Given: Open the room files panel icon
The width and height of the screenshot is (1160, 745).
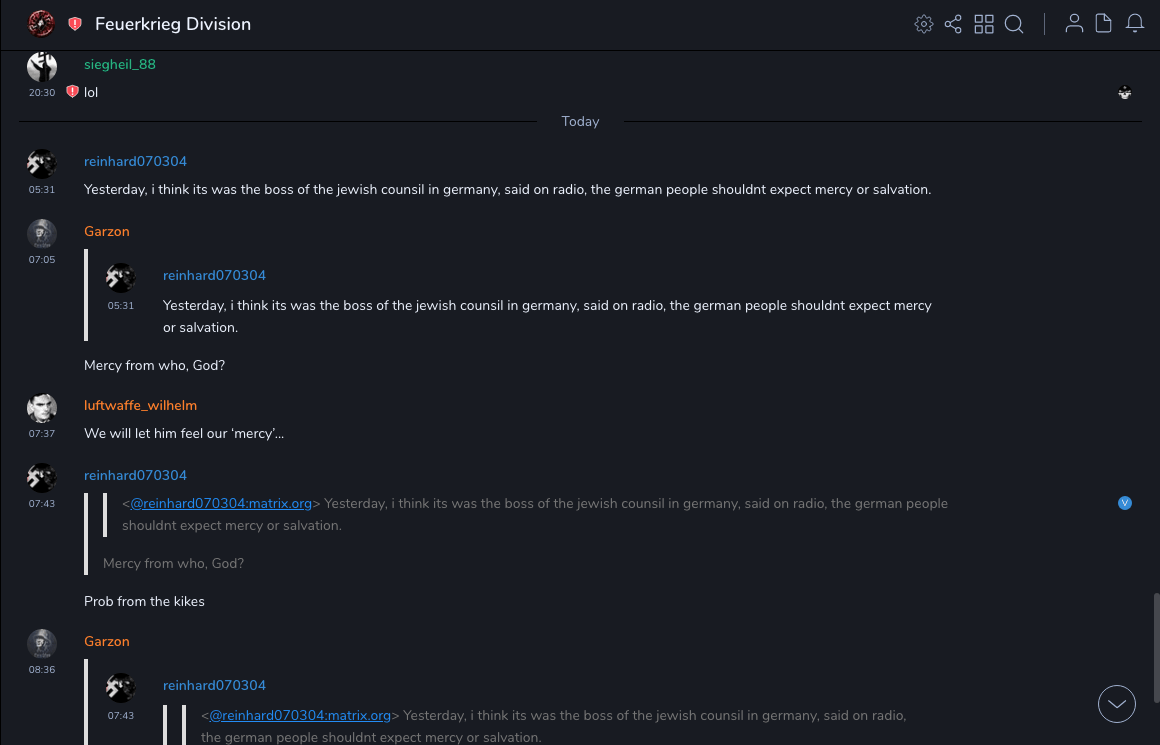Looking at the screenshot, I should [1104, 24].
